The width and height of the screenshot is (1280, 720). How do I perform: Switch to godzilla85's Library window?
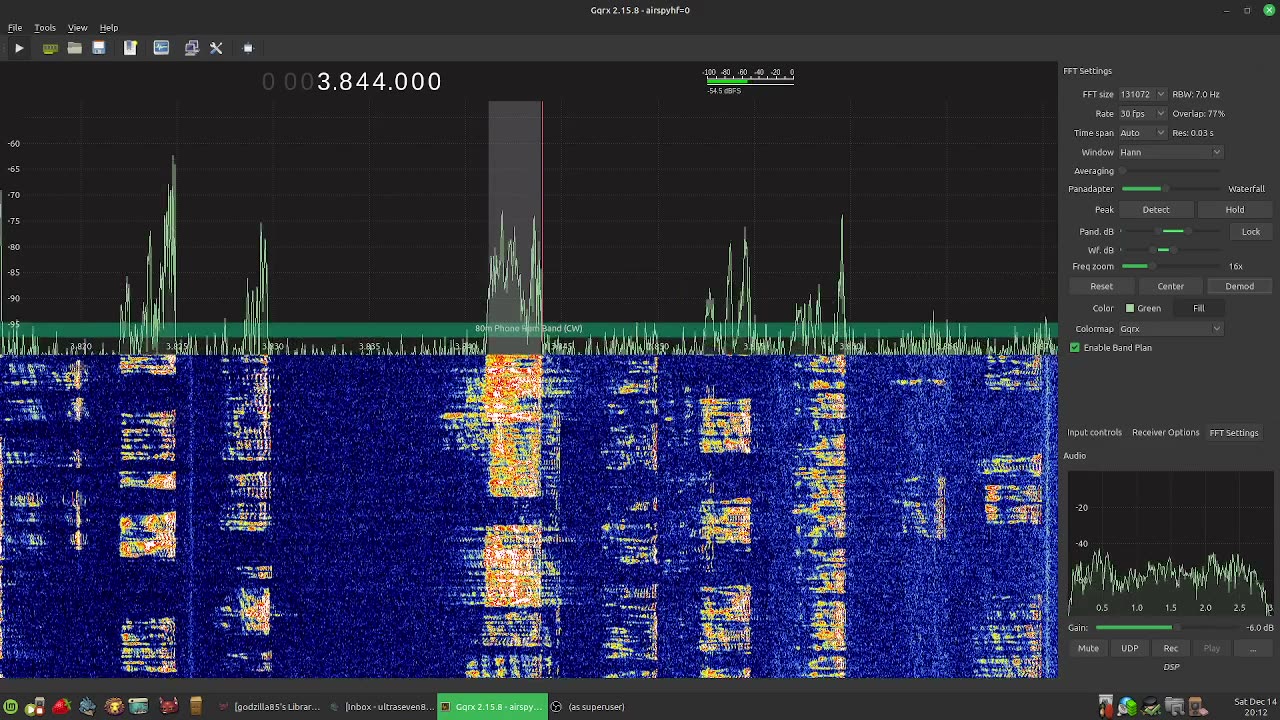click(x=268, y=707)
